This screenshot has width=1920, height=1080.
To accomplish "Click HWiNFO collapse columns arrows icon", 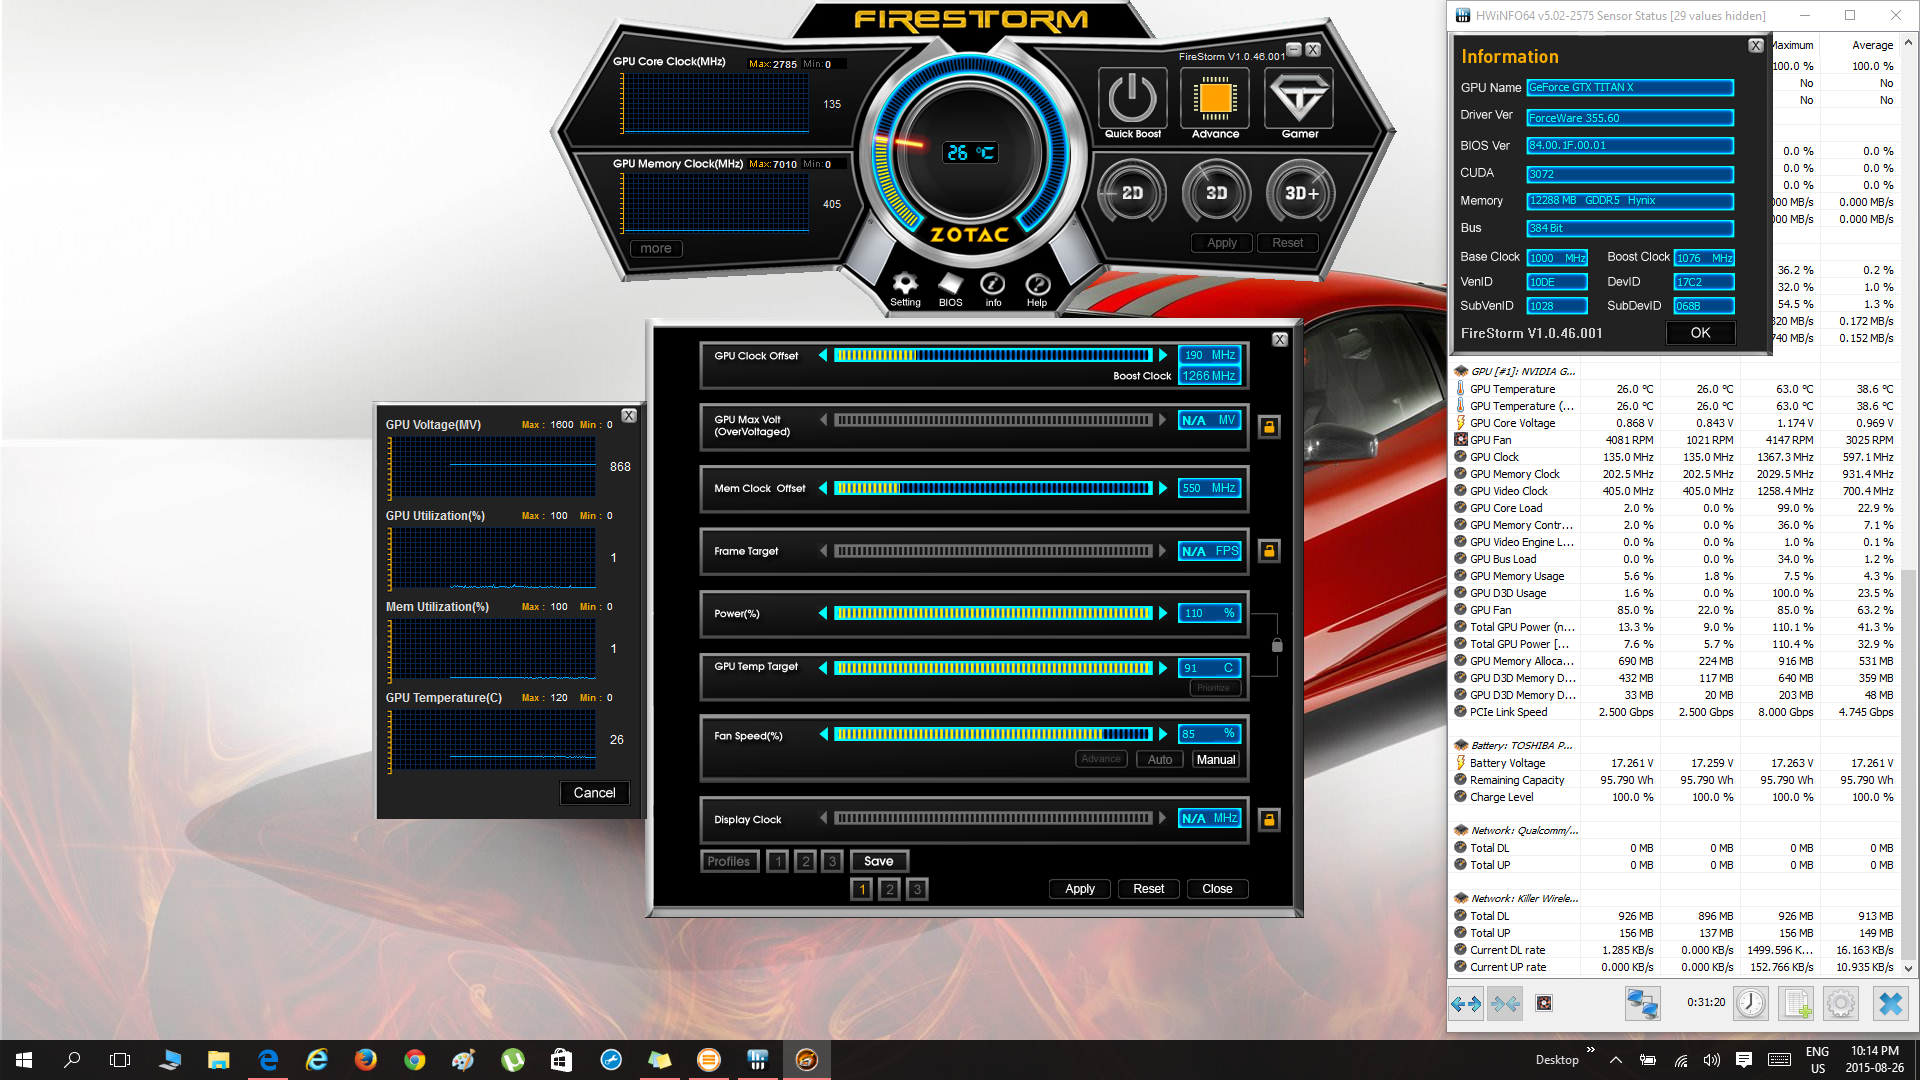I will (1505, 1003).
